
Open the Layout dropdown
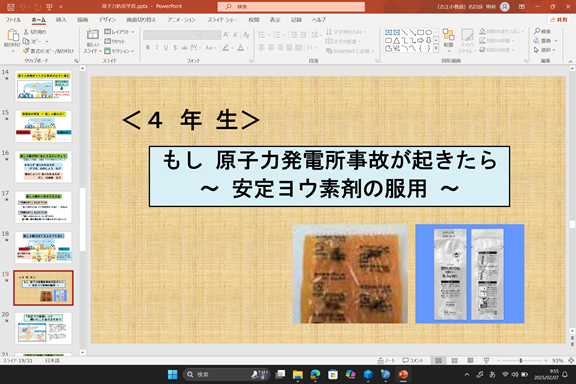tap(119, 32)
